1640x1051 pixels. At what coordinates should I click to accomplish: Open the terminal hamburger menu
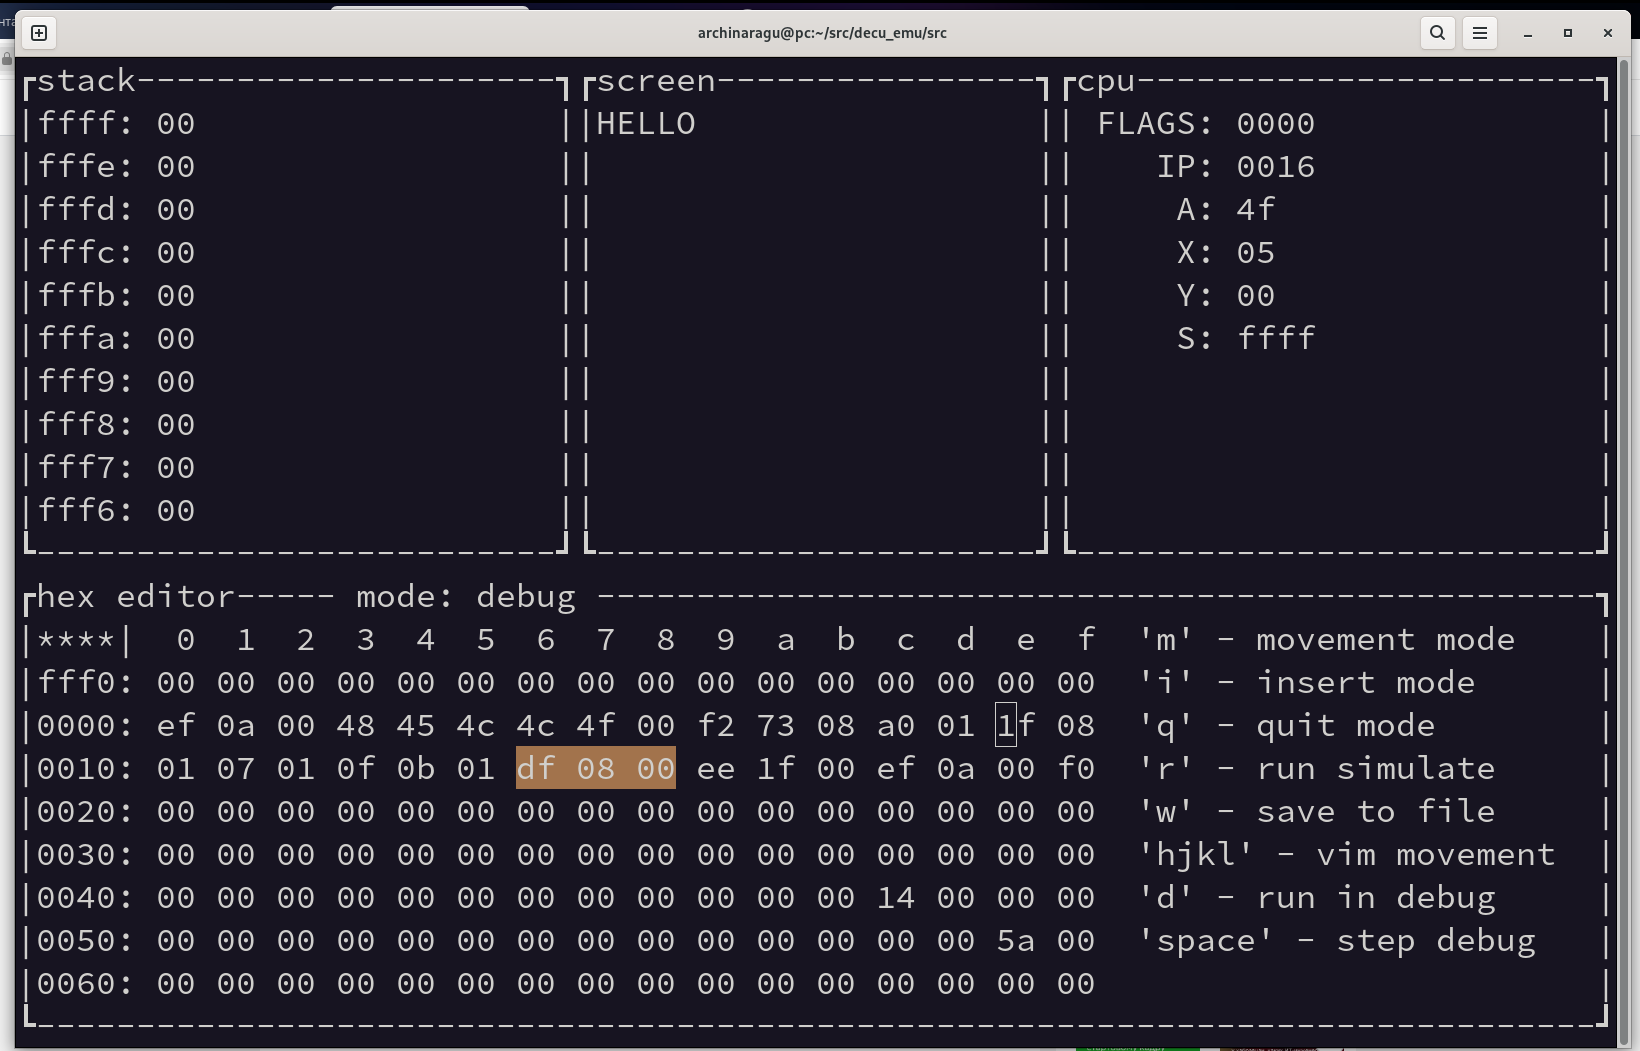[x=1480, y=32]
